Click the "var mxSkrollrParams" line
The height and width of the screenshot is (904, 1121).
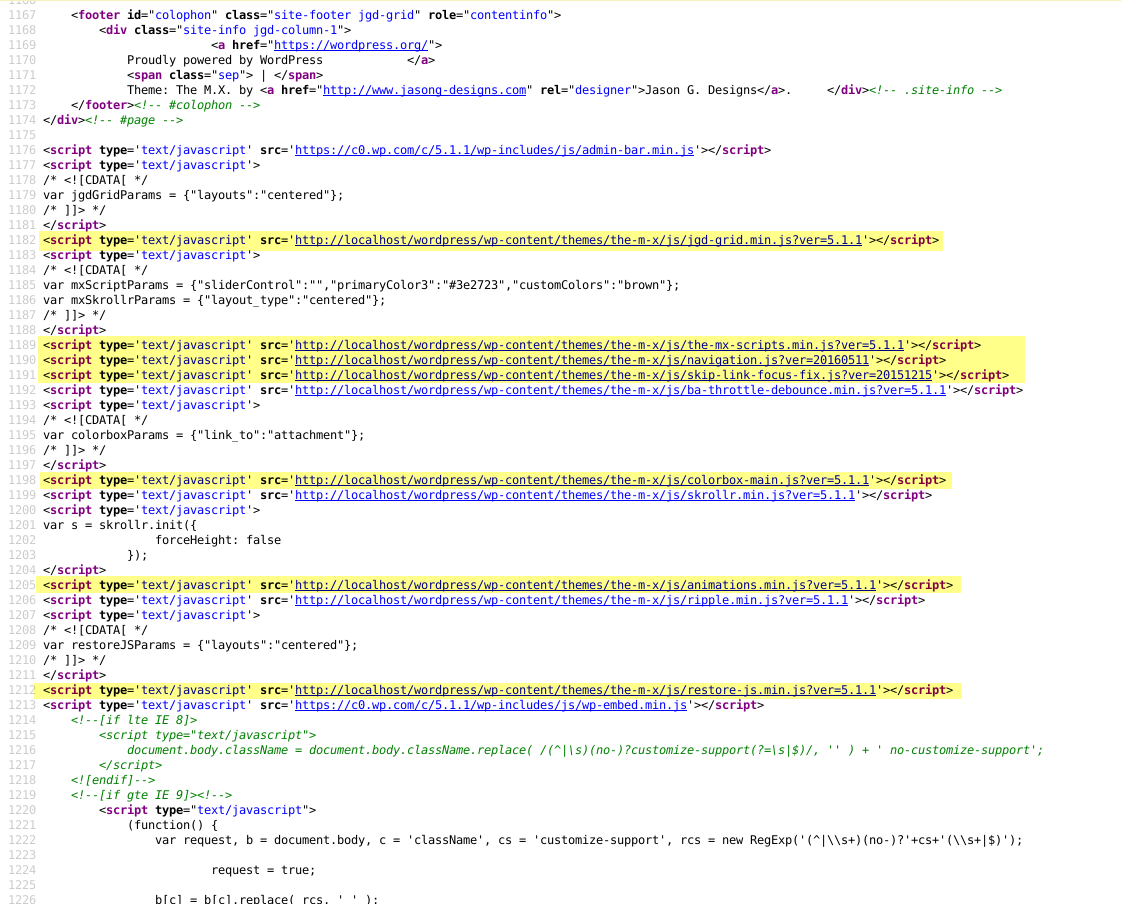pyautogui.click(x=214, y=300)
